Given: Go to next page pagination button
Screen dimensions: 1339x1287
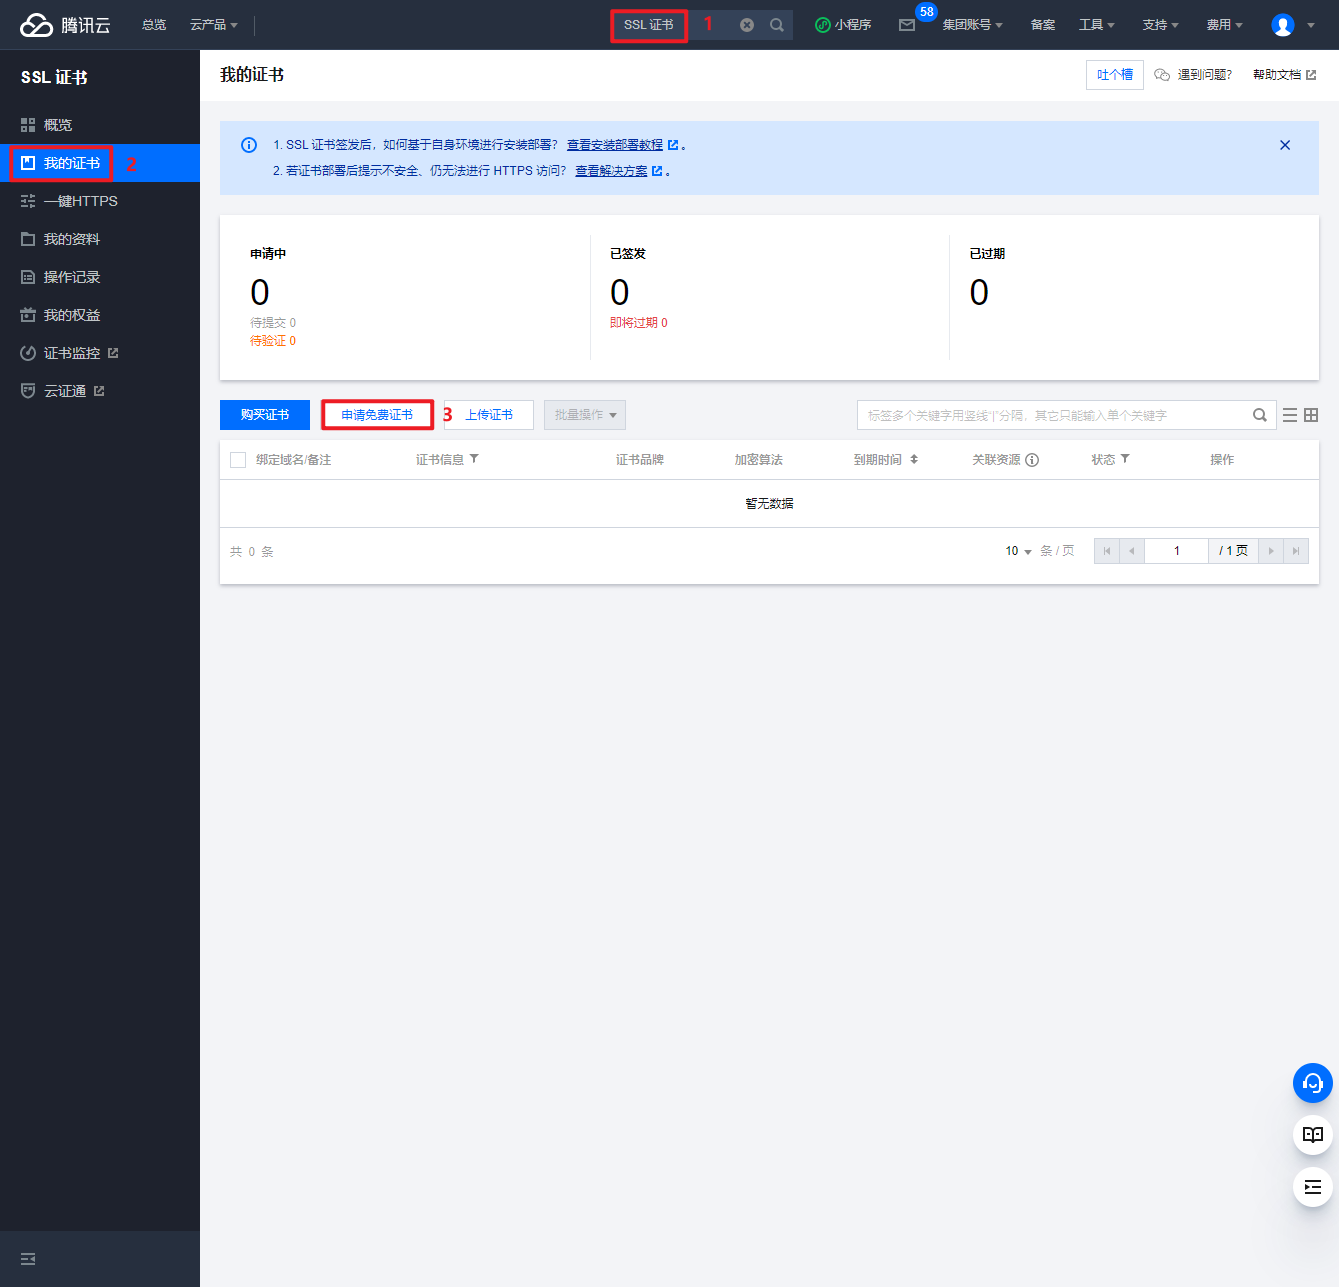Looking at the screenshot, I should click(x=1271, y=551).
